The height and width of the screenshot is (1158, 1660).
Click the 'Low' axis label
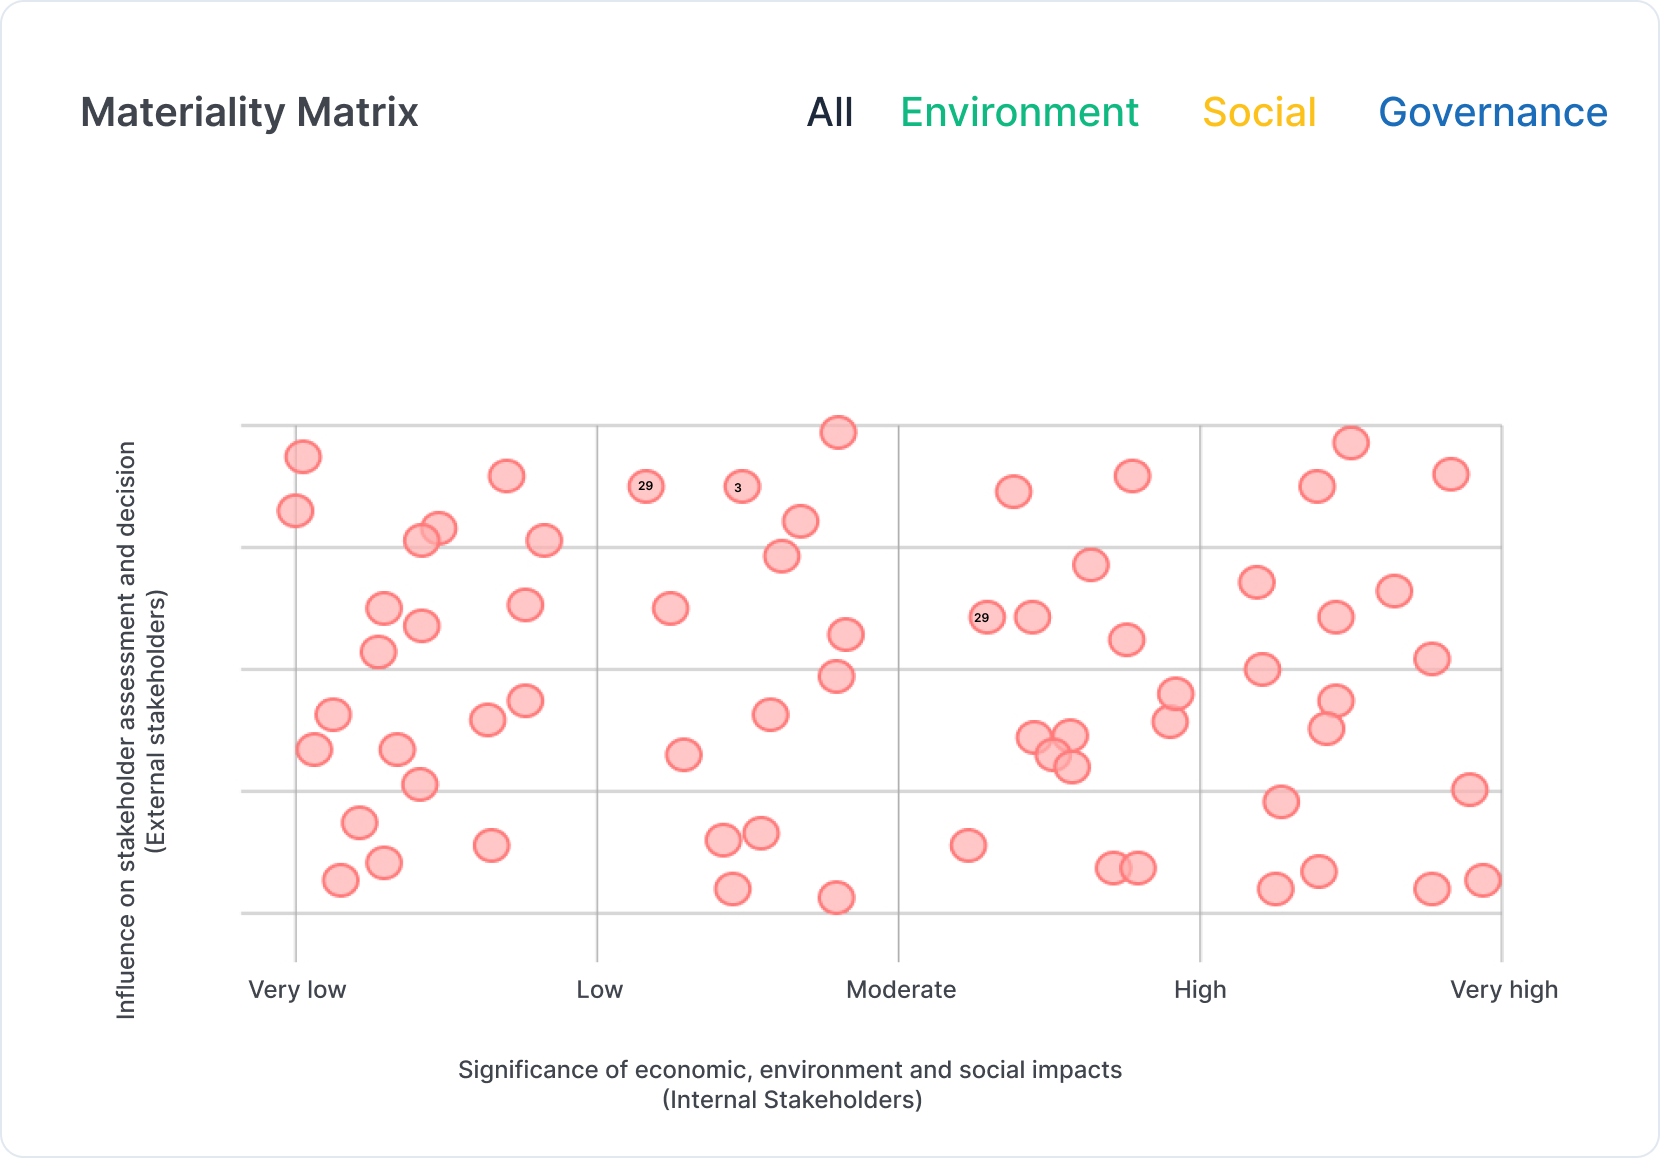pyautogui.click(x=599, y=990)
